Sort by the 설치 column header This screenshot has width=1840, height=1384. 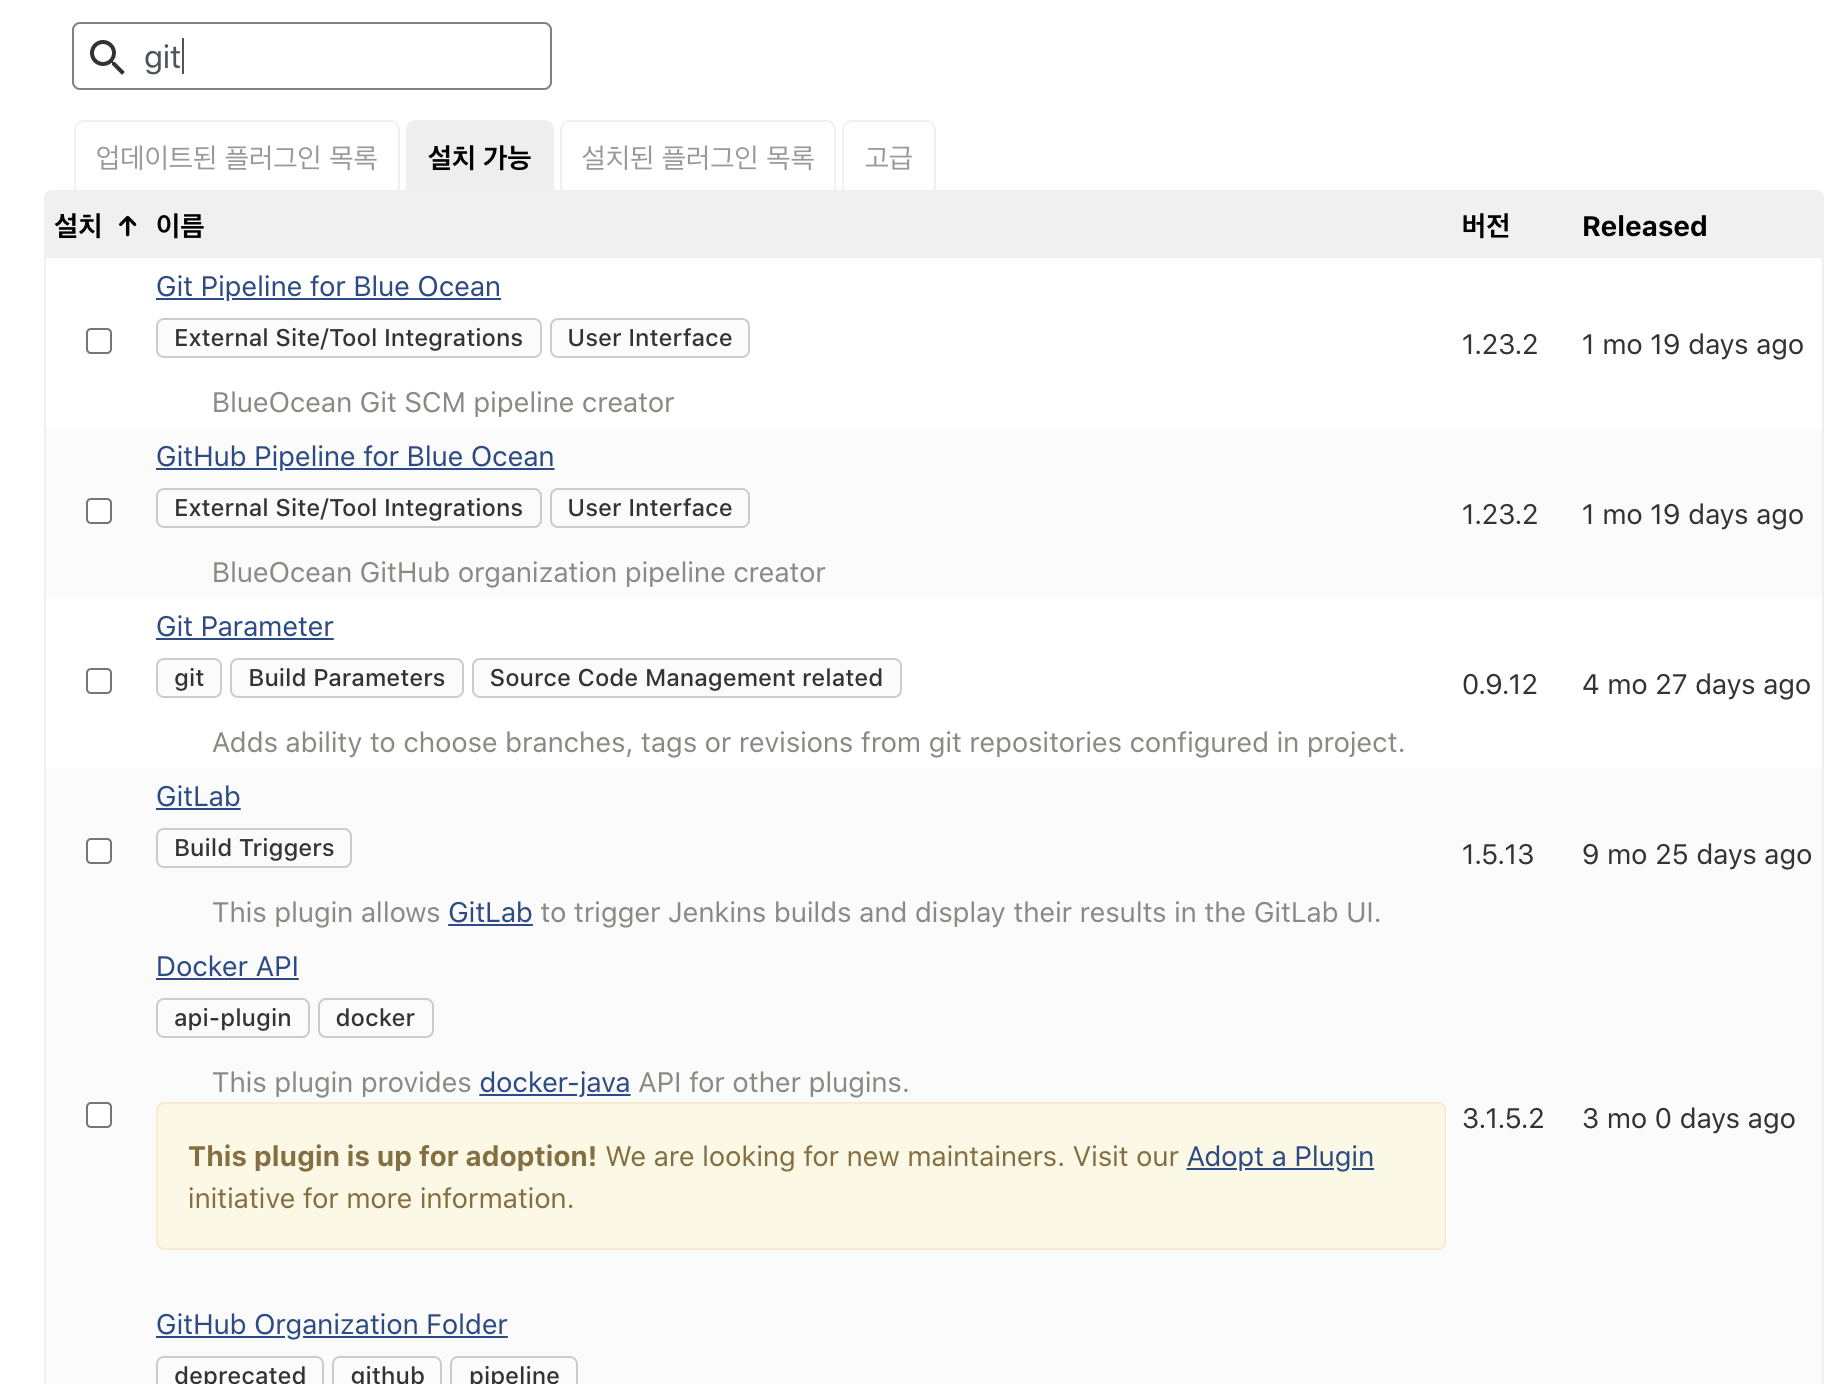[79, 226]
